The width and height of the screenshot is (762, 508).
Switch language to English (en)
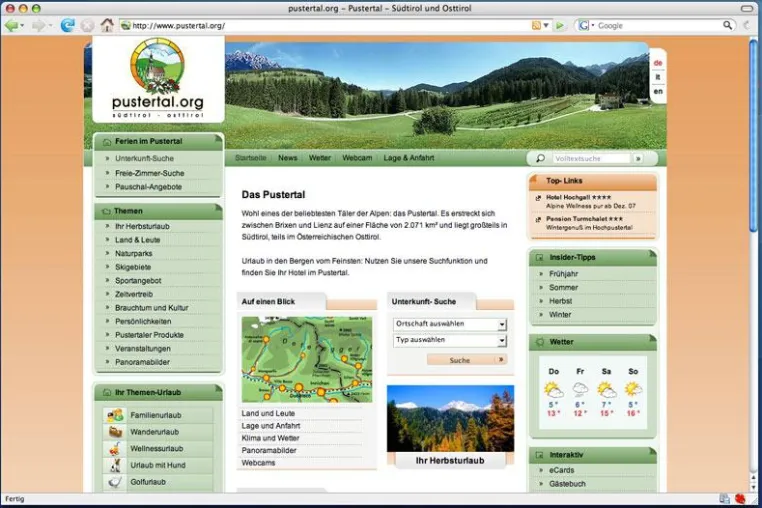pyautogui.click(x=658, y=91)
